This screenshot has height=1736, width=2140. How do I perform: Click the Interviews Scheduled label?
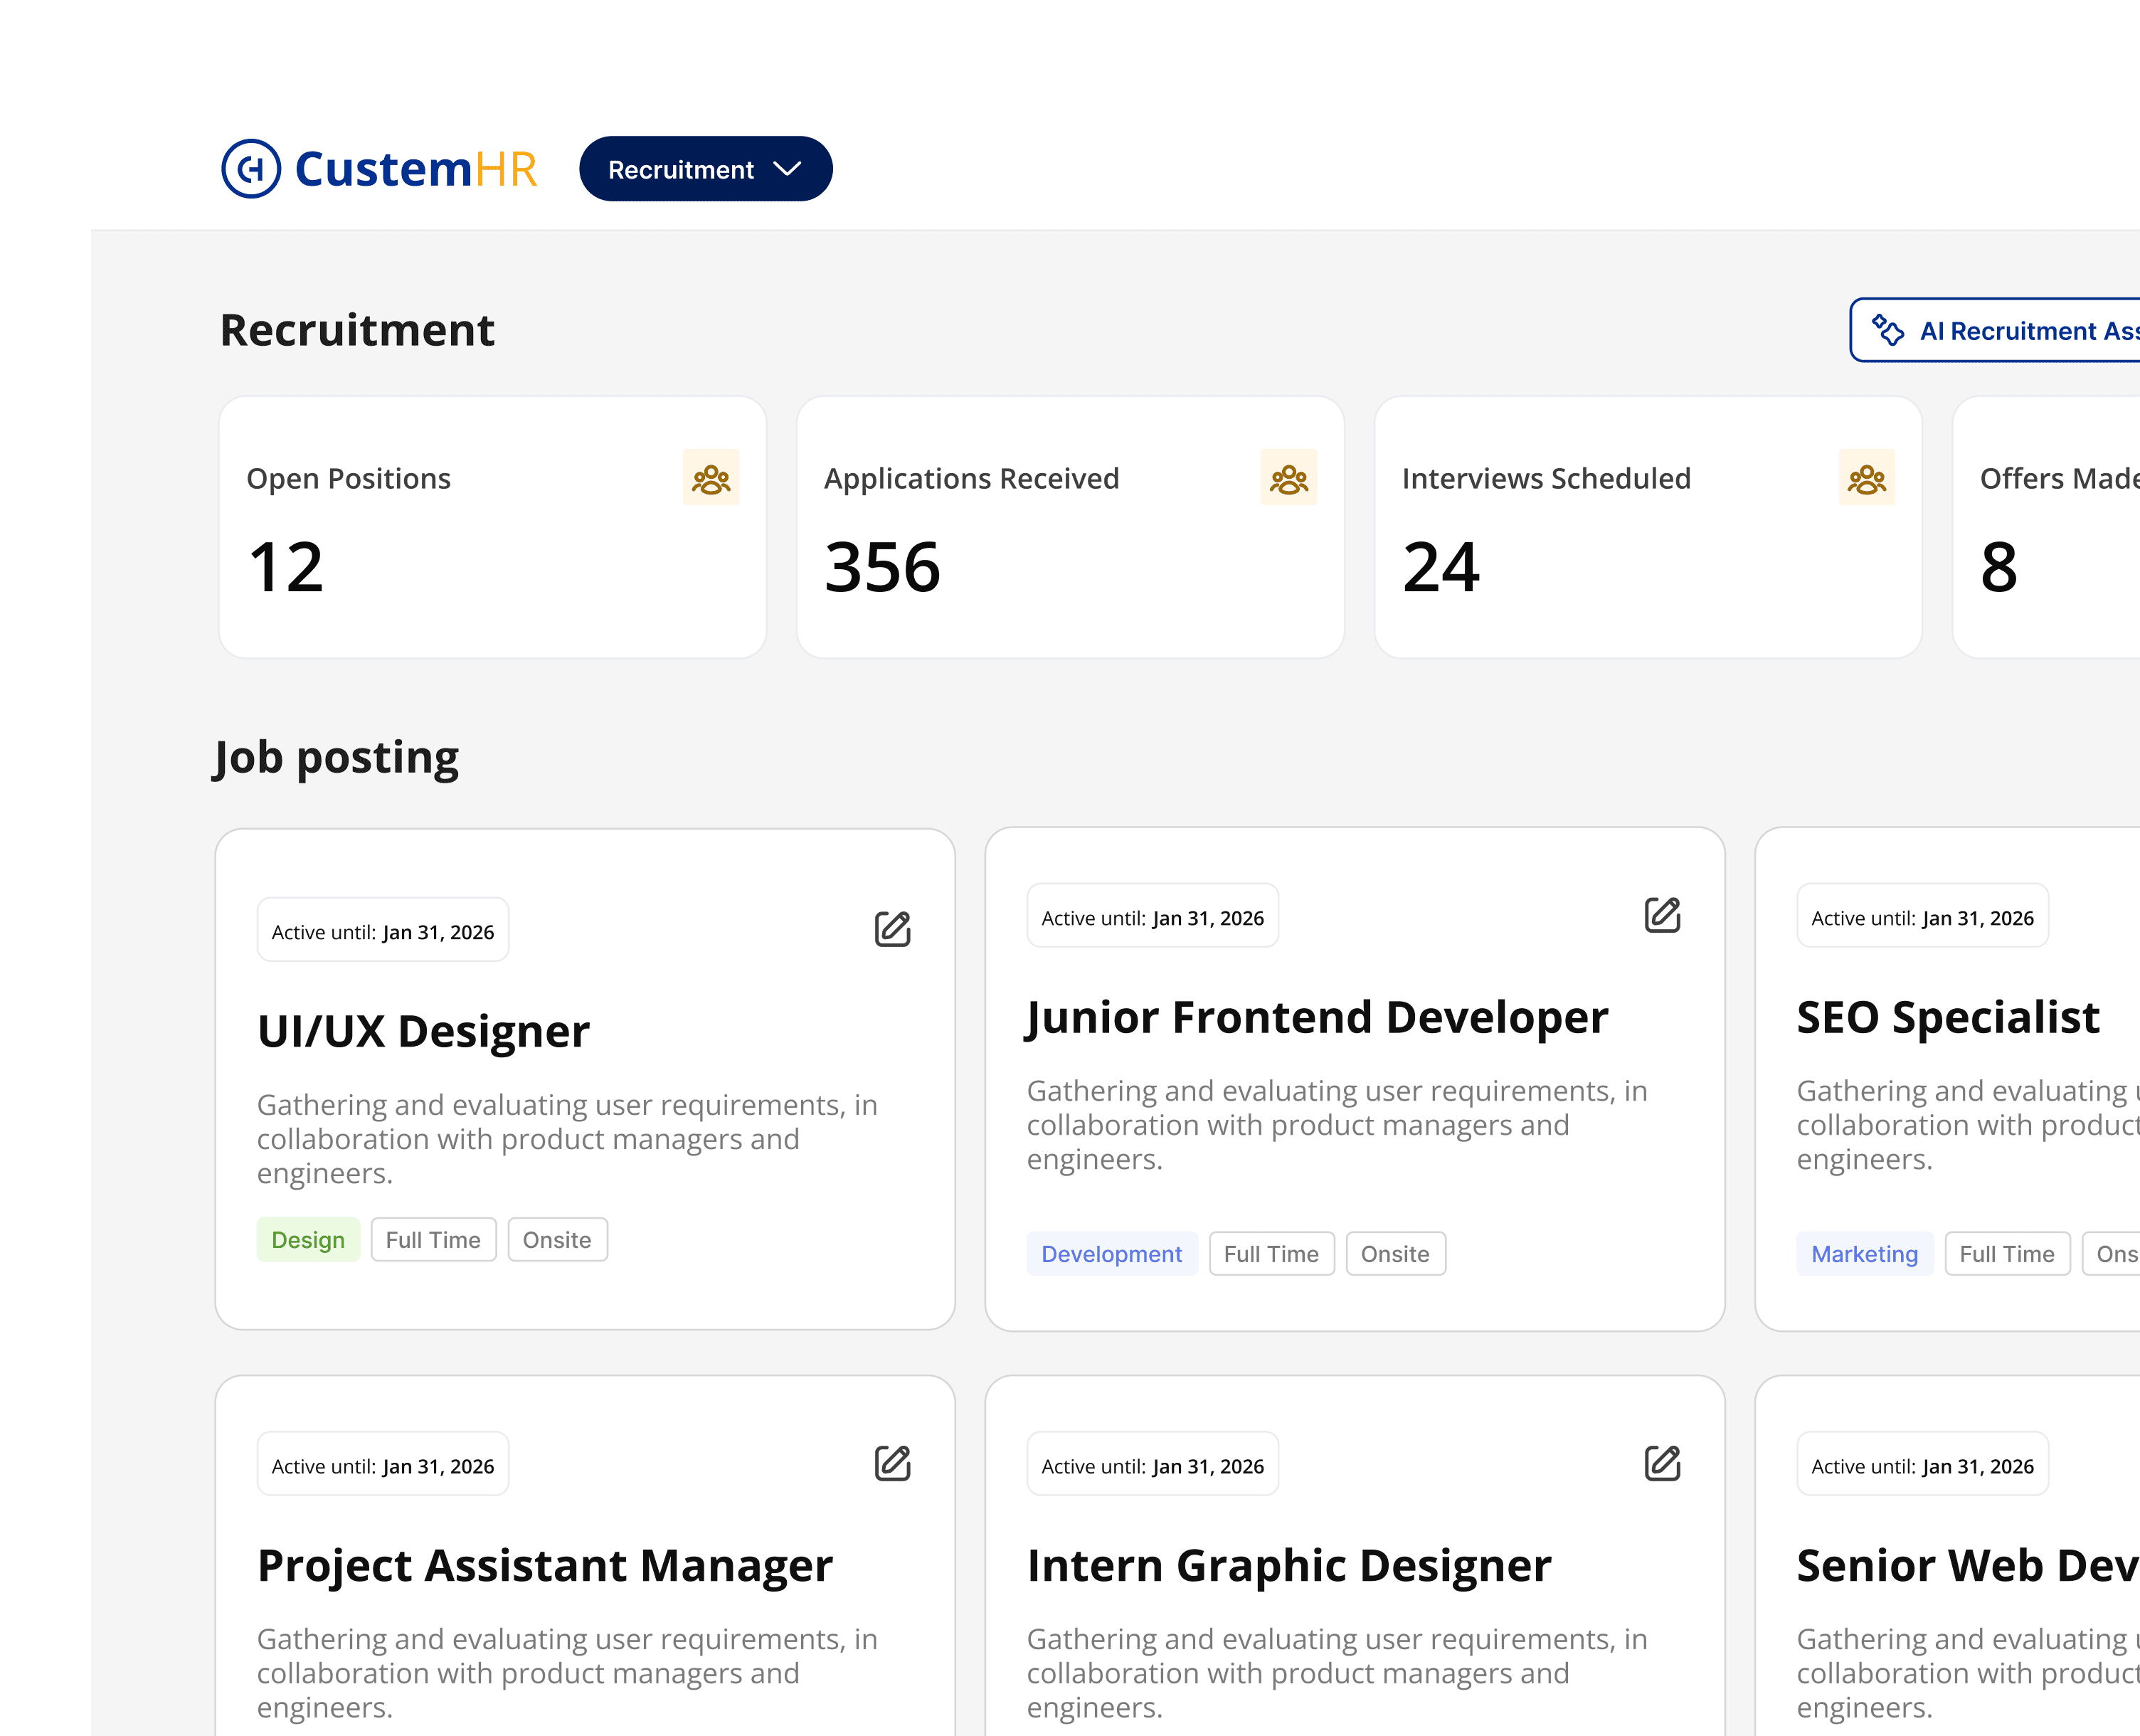click(1546, 479)
